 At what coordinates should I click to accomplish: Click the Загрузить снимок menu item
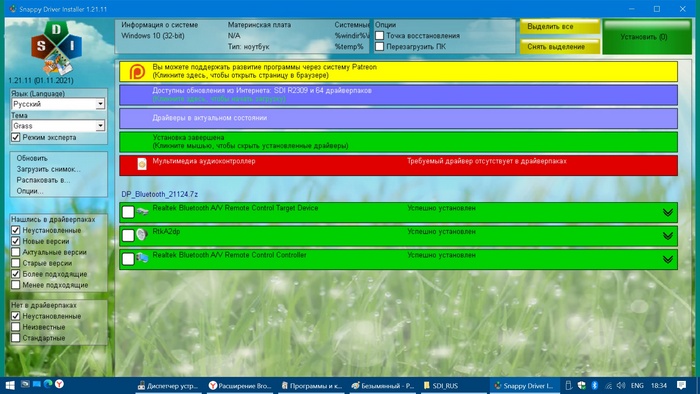49,169
